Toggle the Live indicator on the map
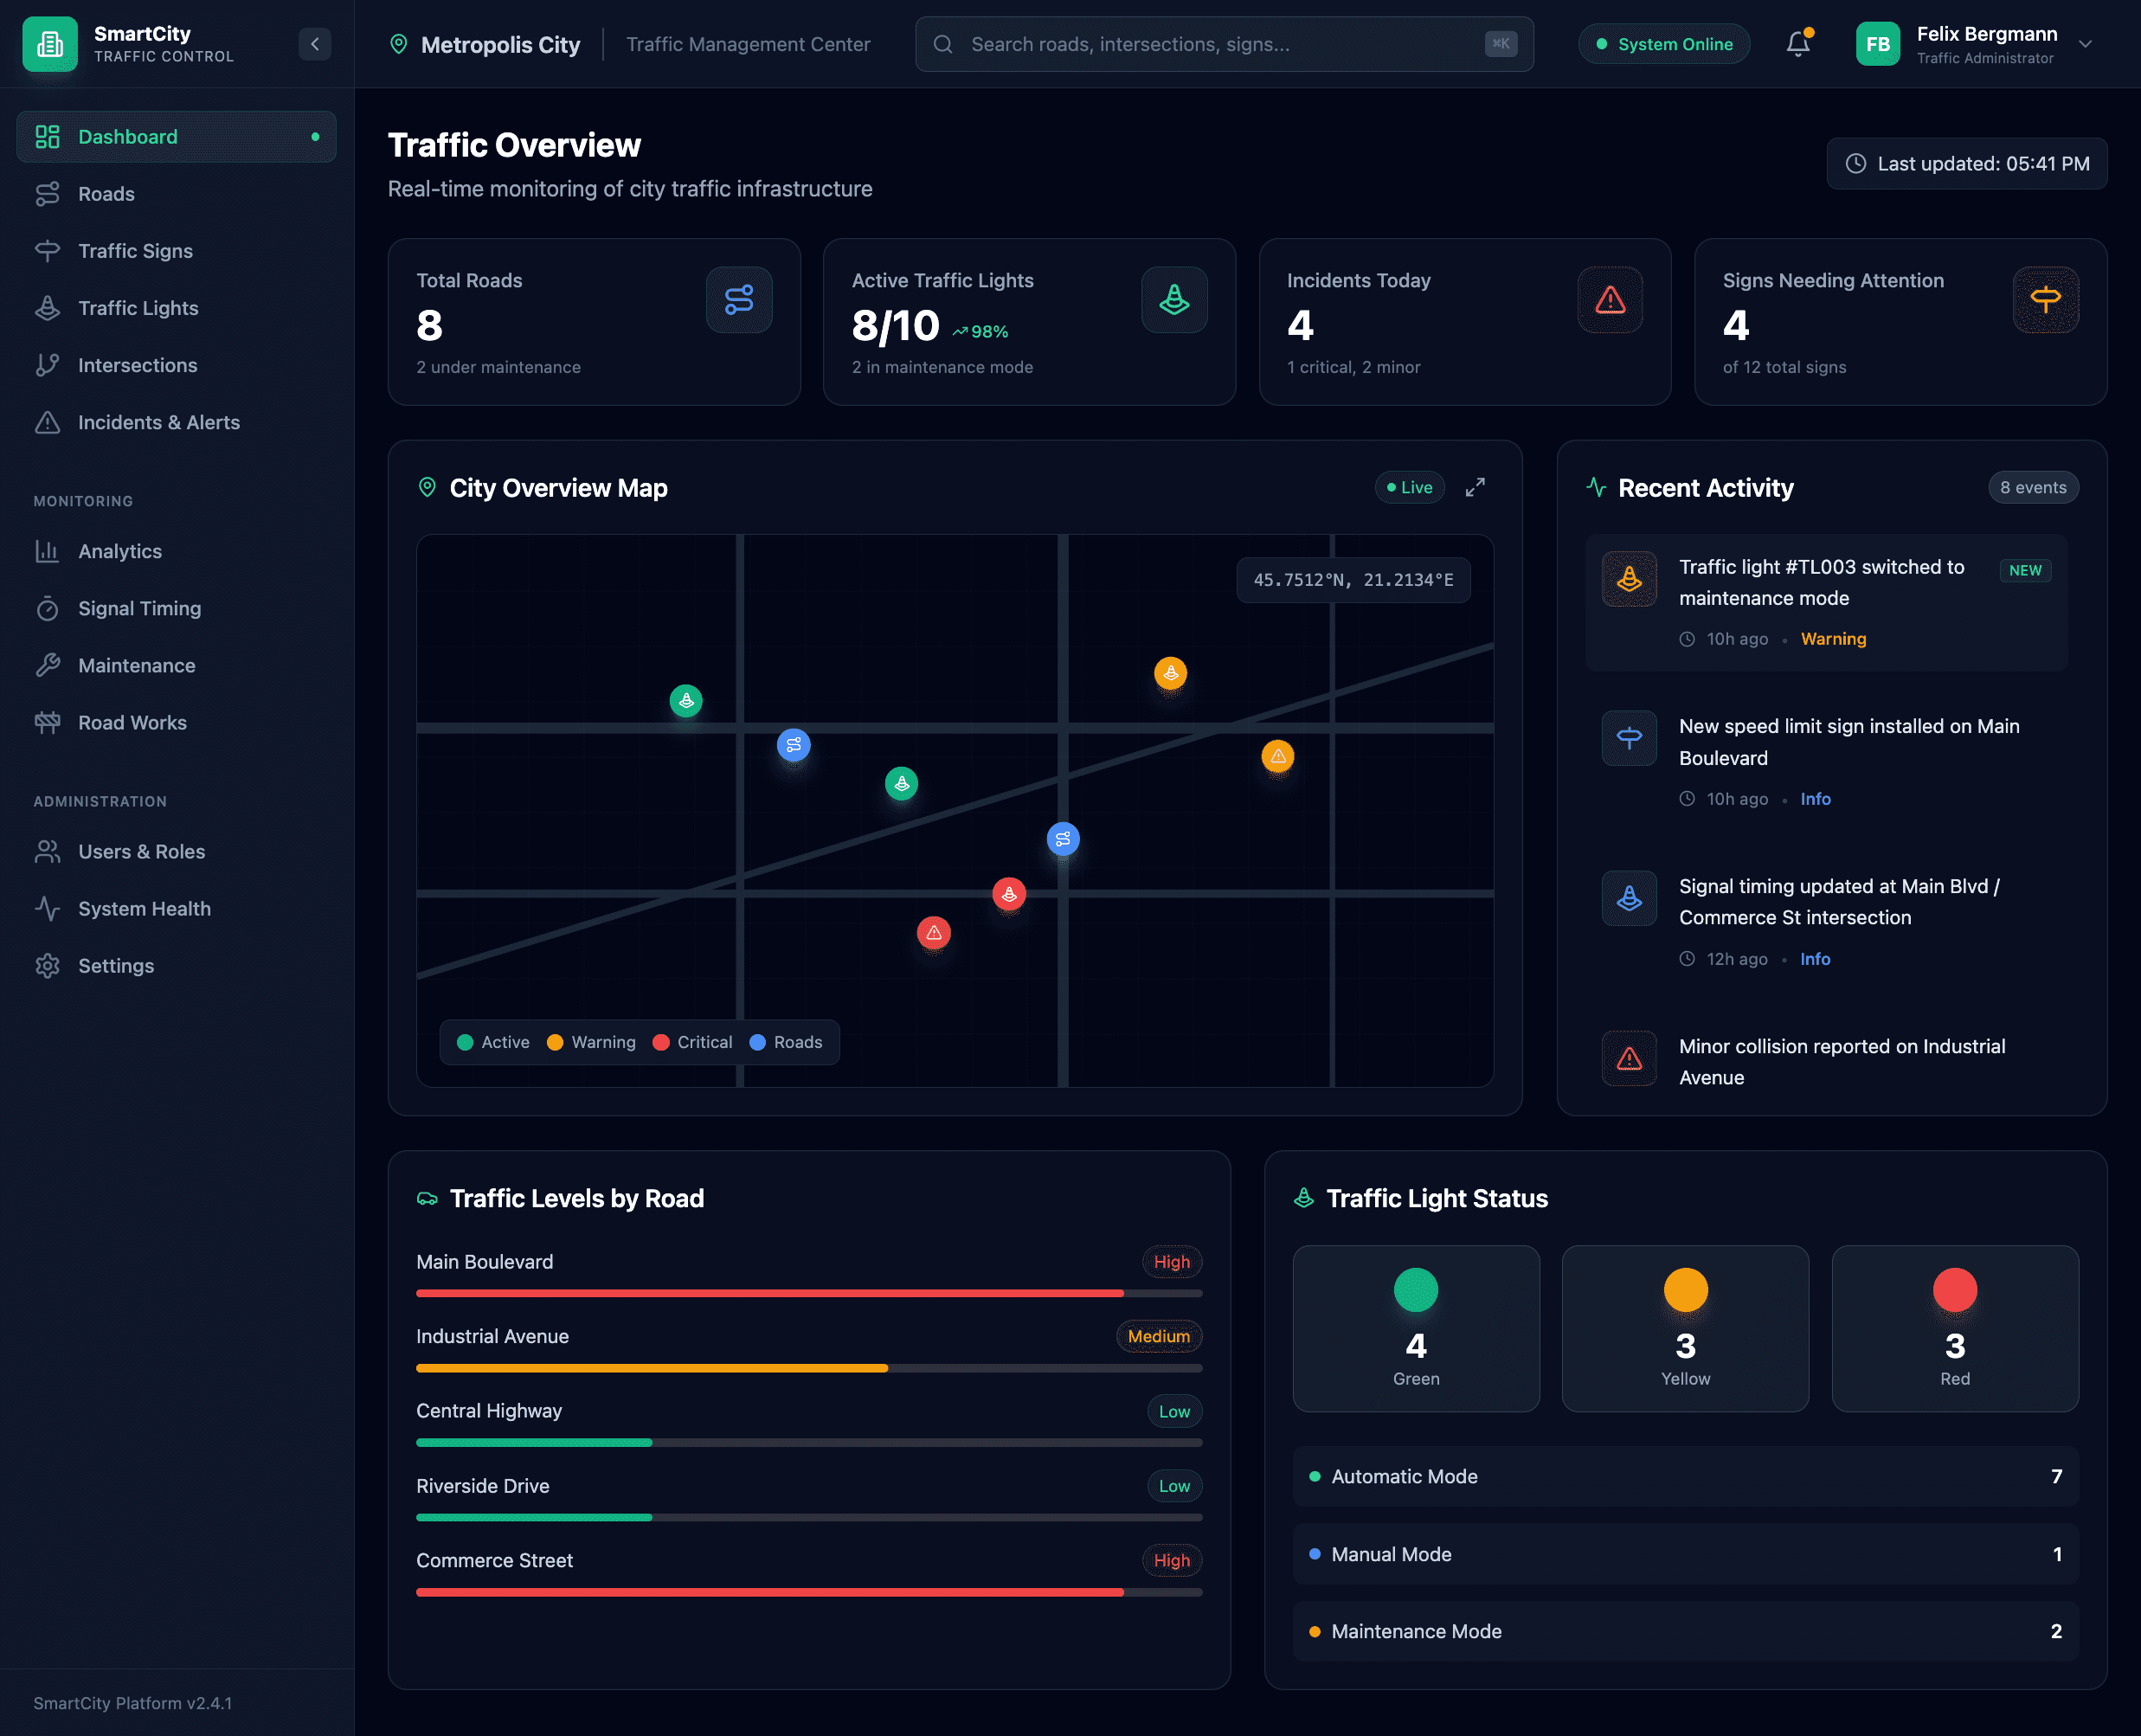 click(x=1410, y=487)
